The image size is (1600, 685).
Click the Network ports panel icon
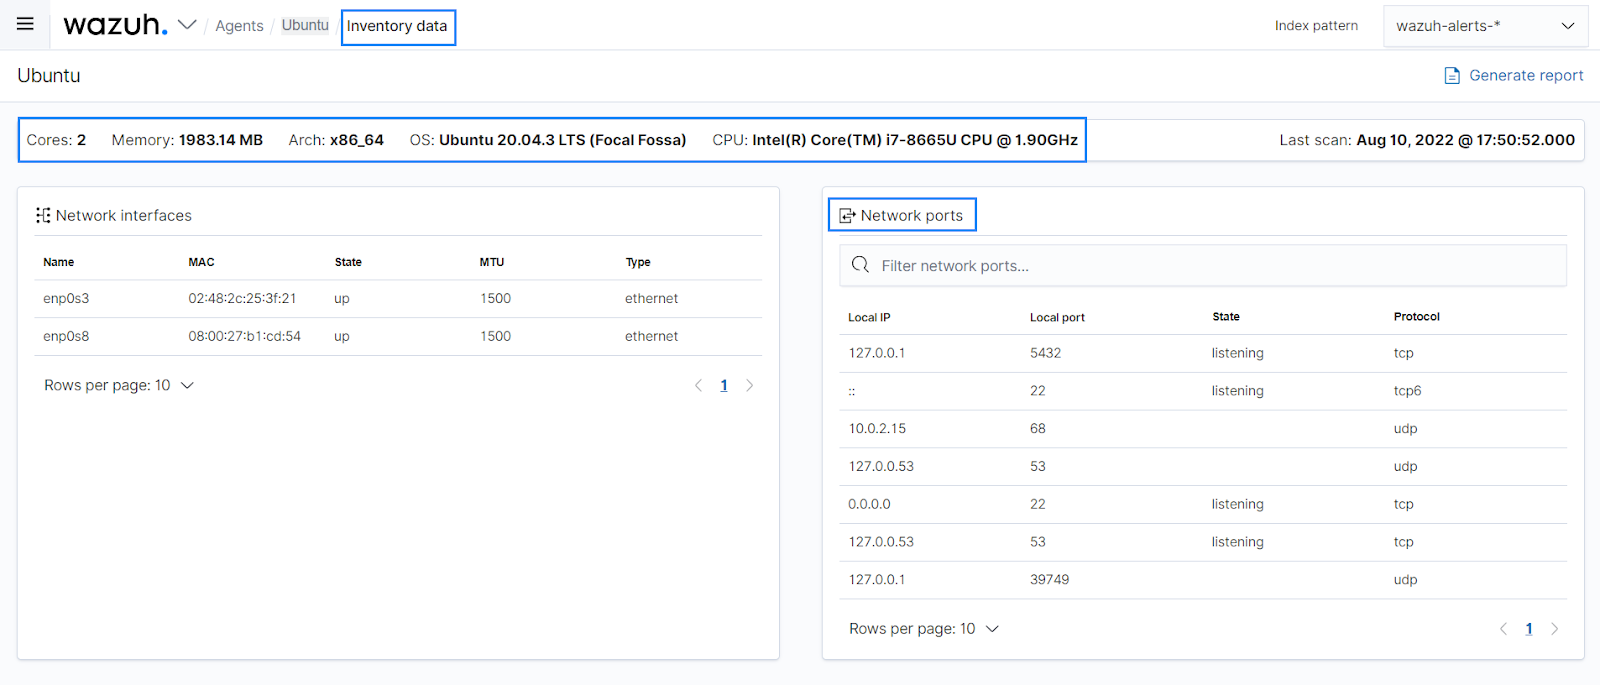[847, 216]
